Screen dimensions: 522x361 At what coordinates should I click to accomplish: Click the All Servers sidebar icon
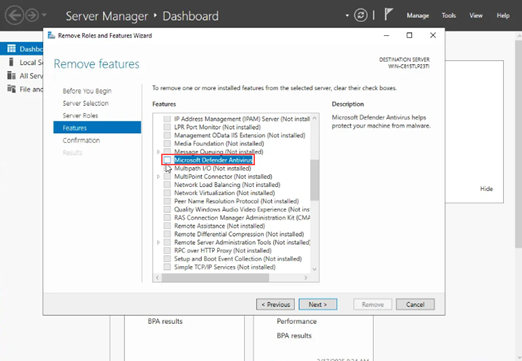[x=11, y=75]
